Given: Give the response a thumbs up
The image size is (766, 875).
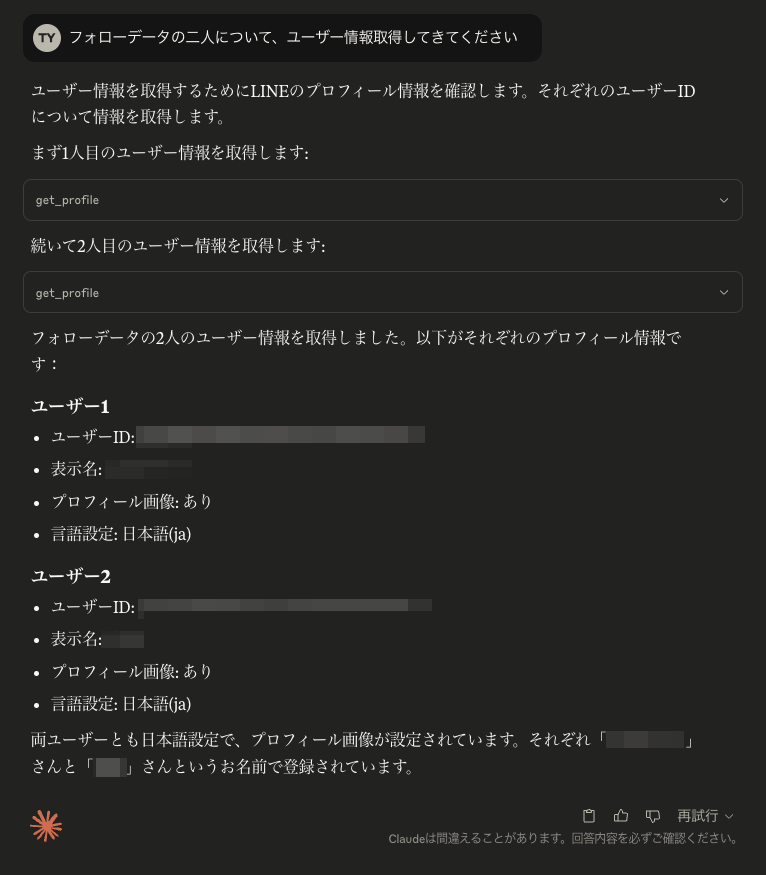Looking at the screenshot, I should pyautogui.click(x=621, y=815).
